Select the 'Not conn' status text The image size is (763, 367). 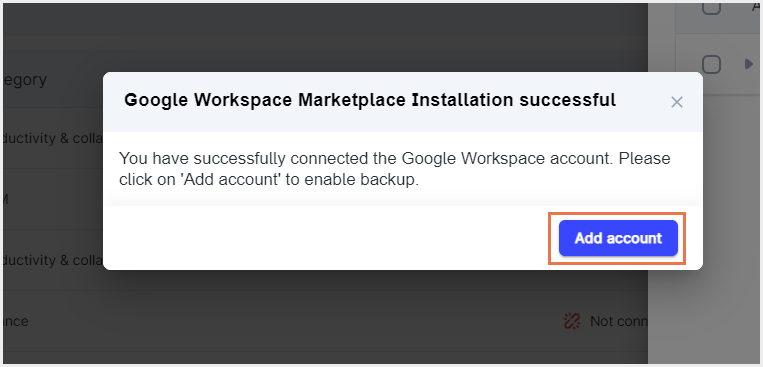click(618, 321)
